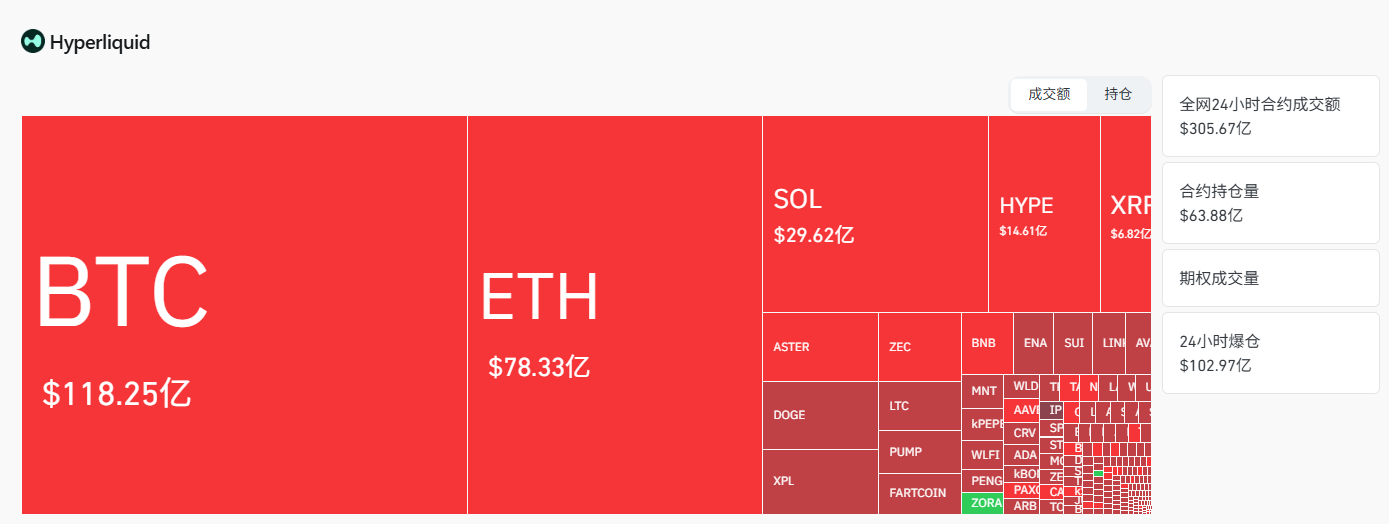Click the Hyperliquid logo icon
The width and height of the screenshot is (1389, 524).
pyautogui.click(x=32, y=42)
